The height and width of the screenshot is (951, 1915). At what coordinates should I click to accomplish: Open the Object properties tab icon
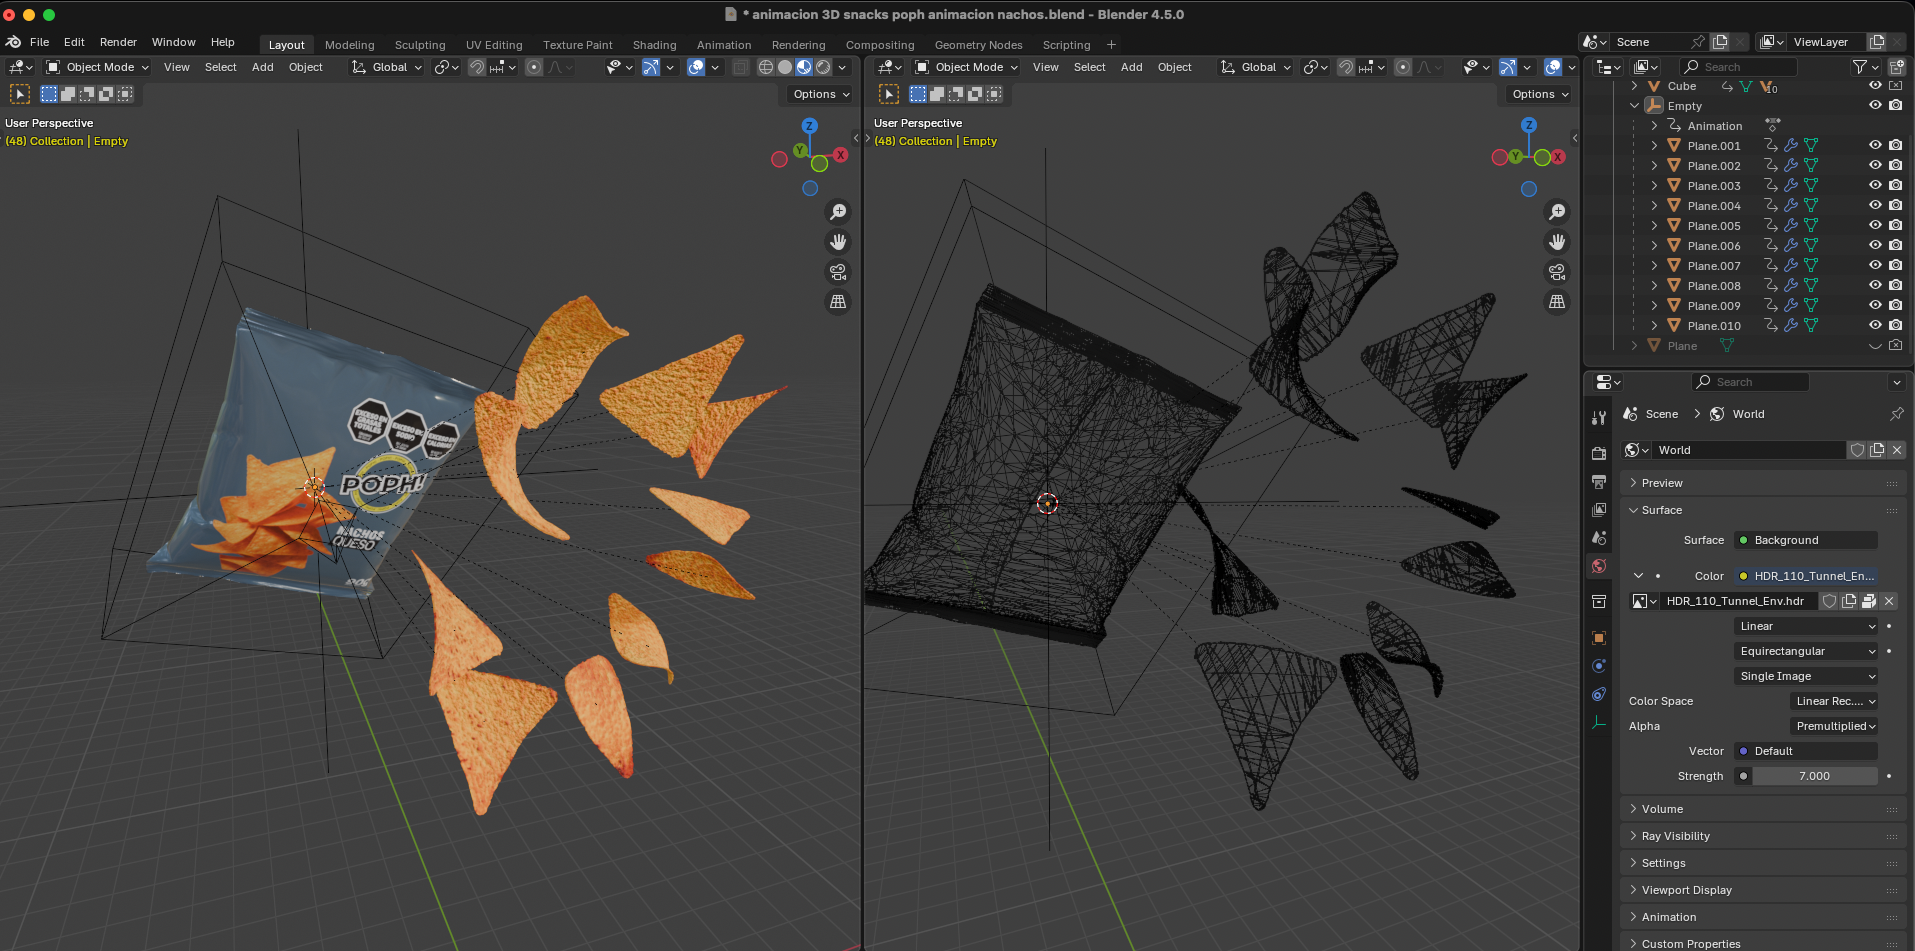[1599, 638]
